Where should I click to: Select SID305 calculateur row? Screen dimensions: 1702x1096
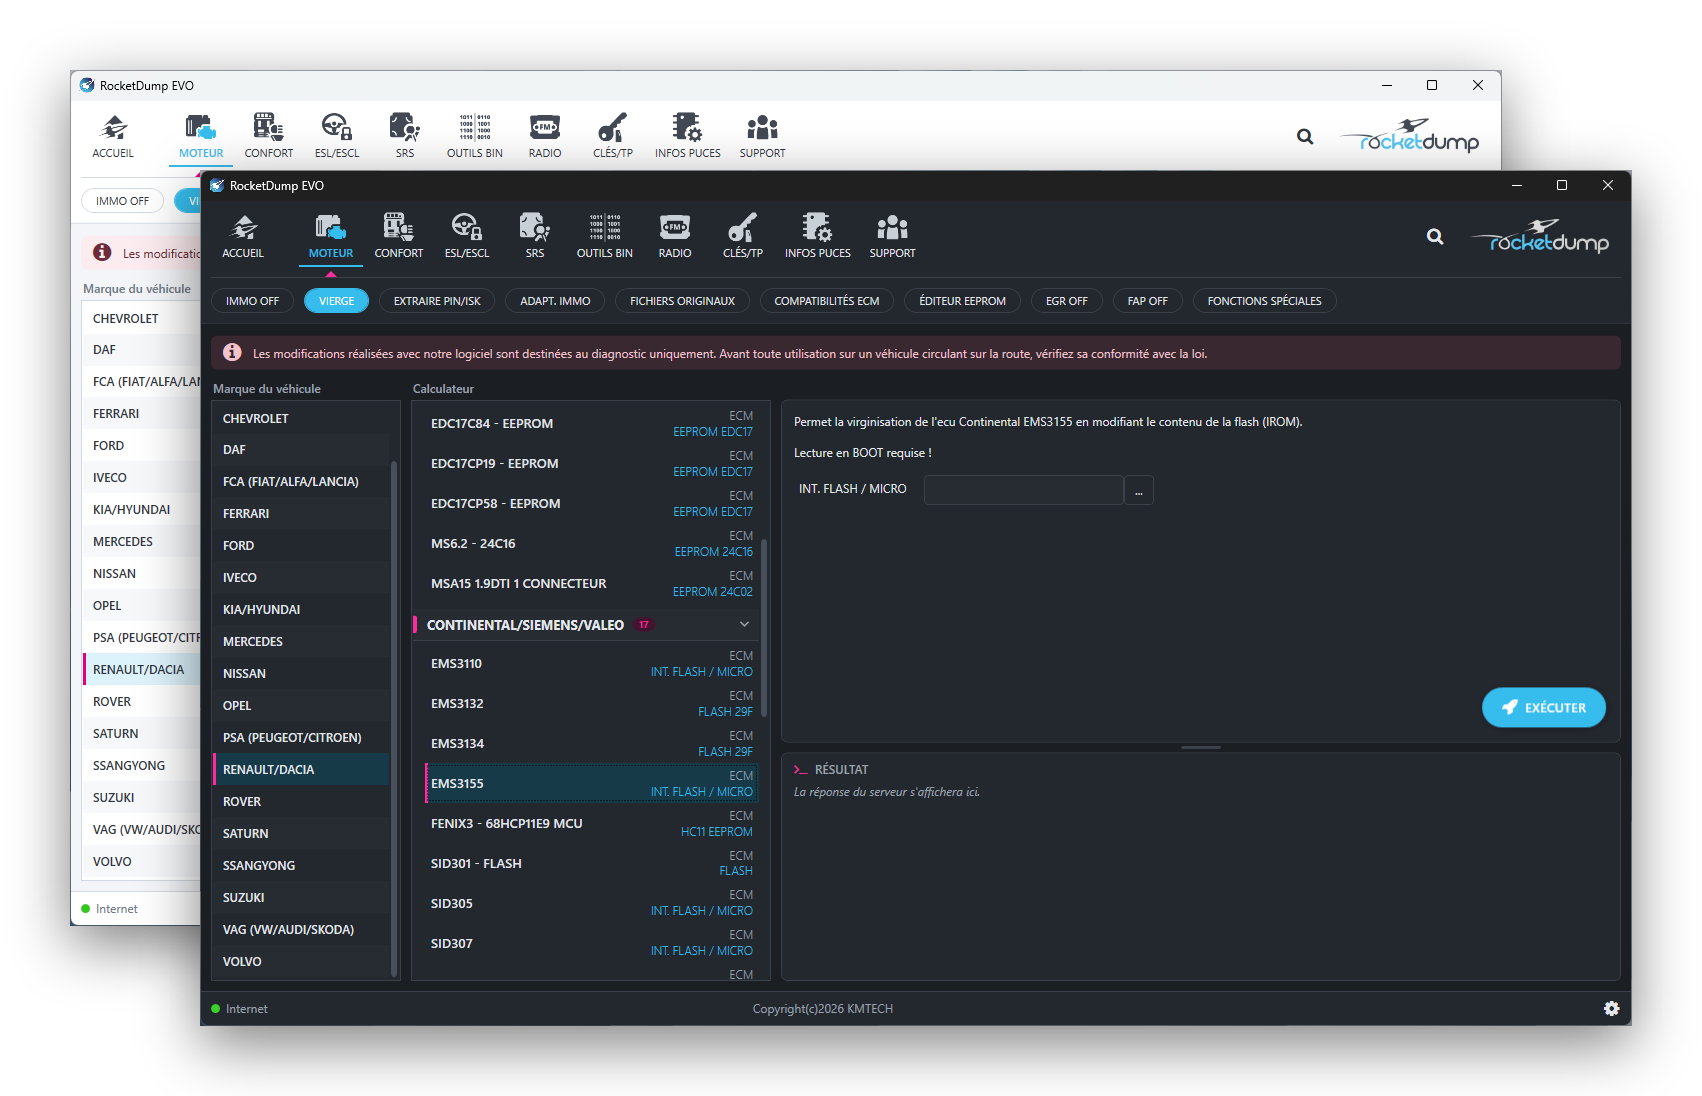590,903
